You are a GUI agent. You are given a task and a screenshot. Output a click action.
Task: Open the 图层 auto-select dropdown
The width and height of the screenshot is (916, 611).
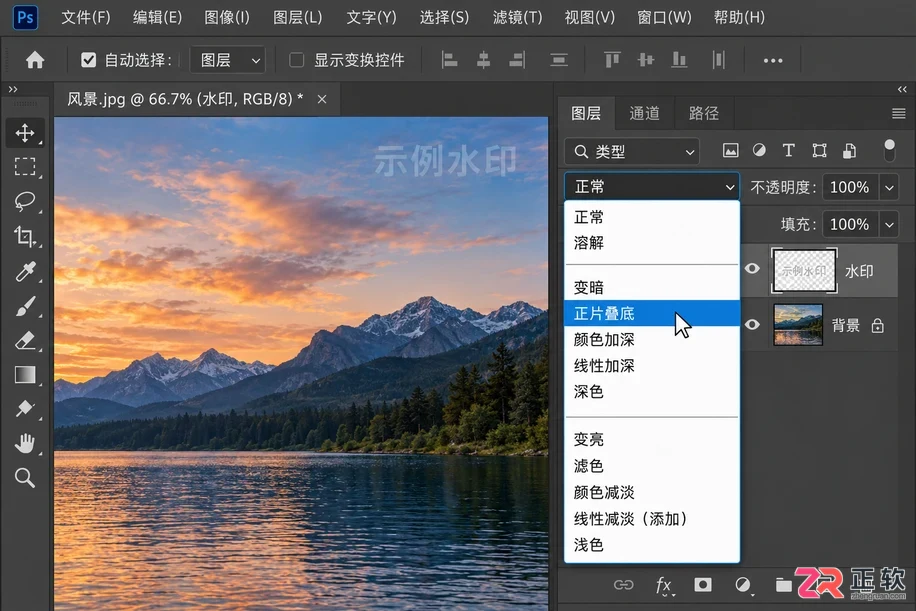click(x=228, y=60)
